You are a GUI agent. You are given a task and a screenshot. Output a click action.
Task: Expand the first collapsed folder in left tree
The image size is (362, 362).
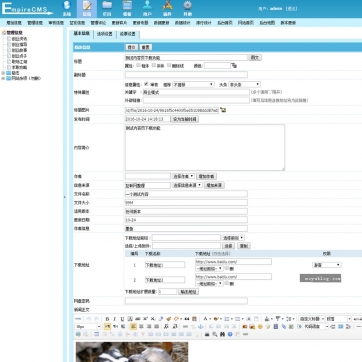click(x=3, y=73)
